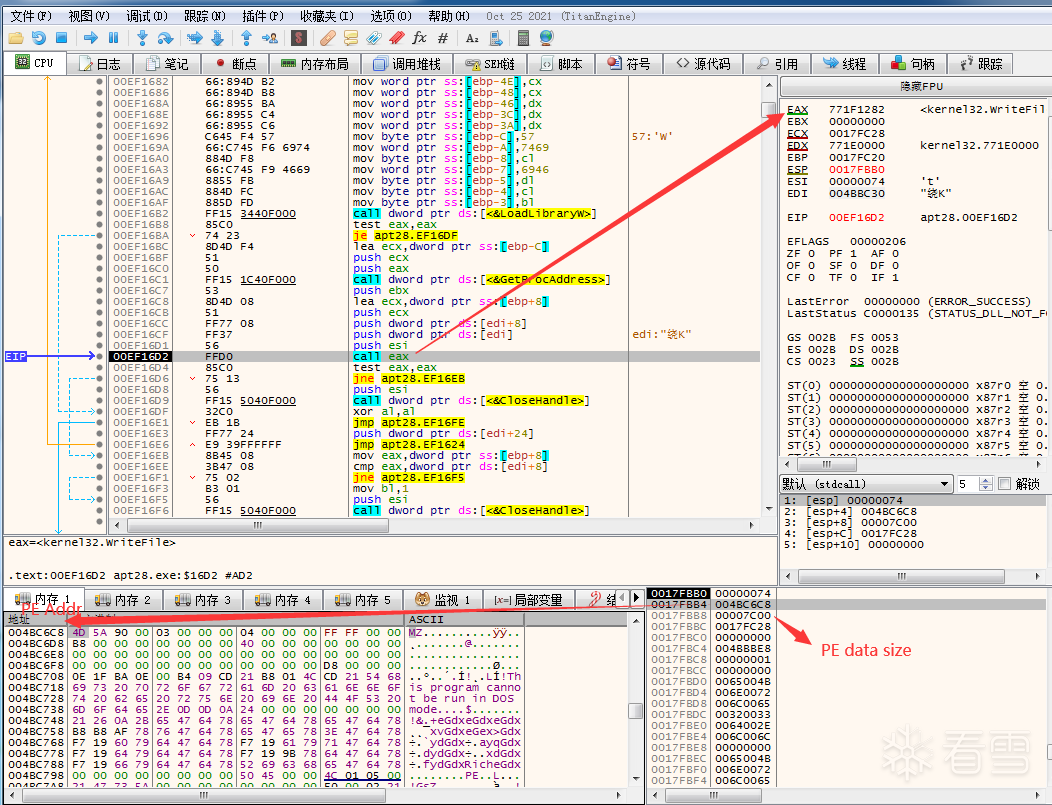
Task: Toggle breakpoint dot at address 00EF16F6
Action: tap(99, 511)
